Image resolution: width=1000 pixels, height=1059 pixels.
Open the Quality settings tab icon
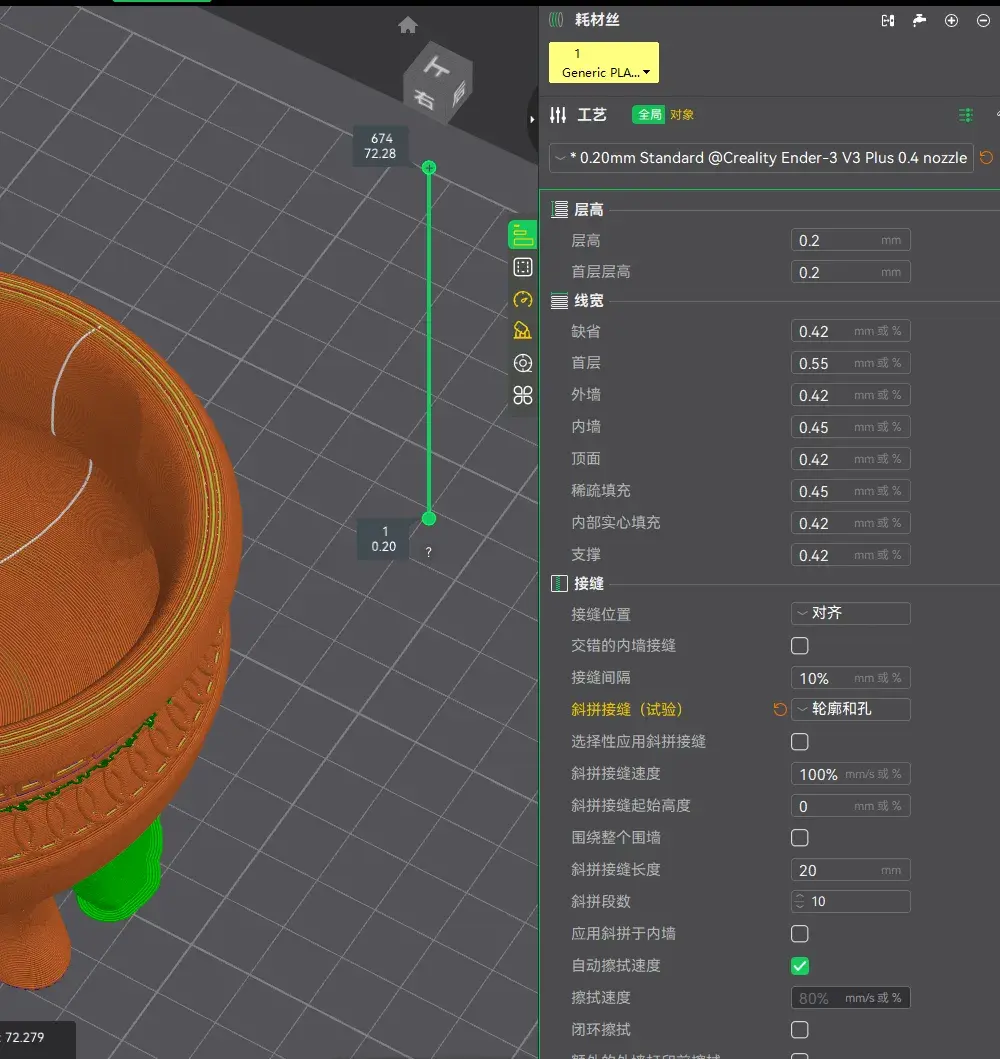(522, 236)
